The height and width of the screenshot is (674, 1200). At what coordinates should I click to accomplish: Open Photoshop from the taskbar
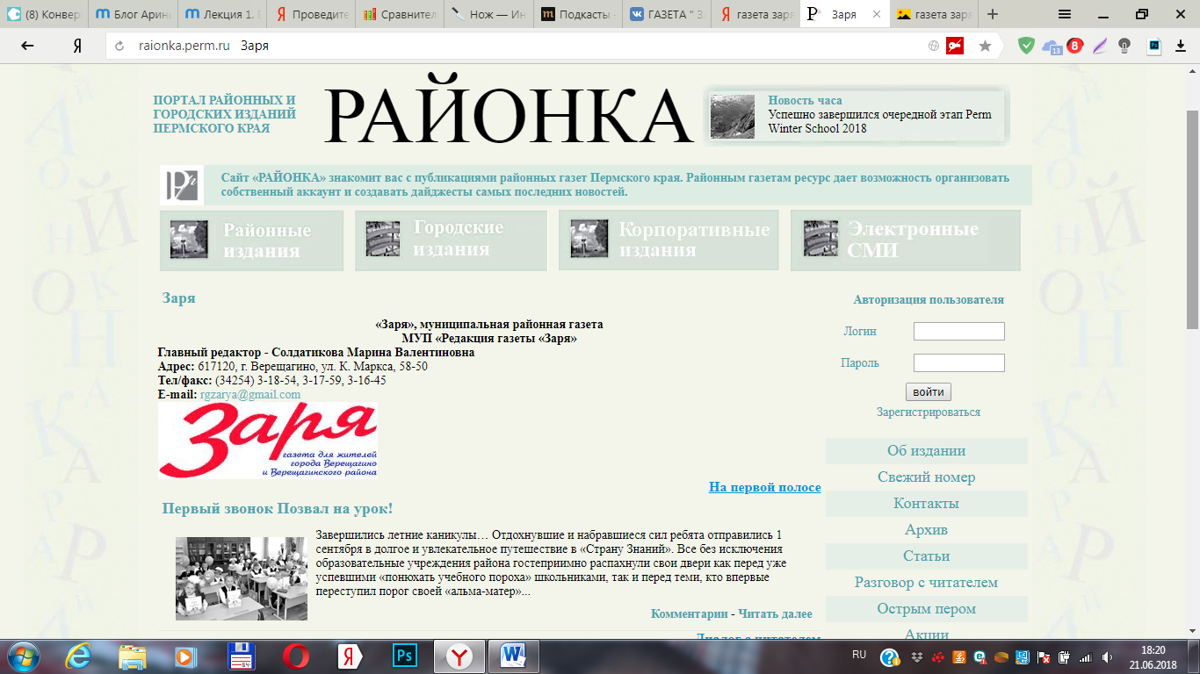click(405, 656)
